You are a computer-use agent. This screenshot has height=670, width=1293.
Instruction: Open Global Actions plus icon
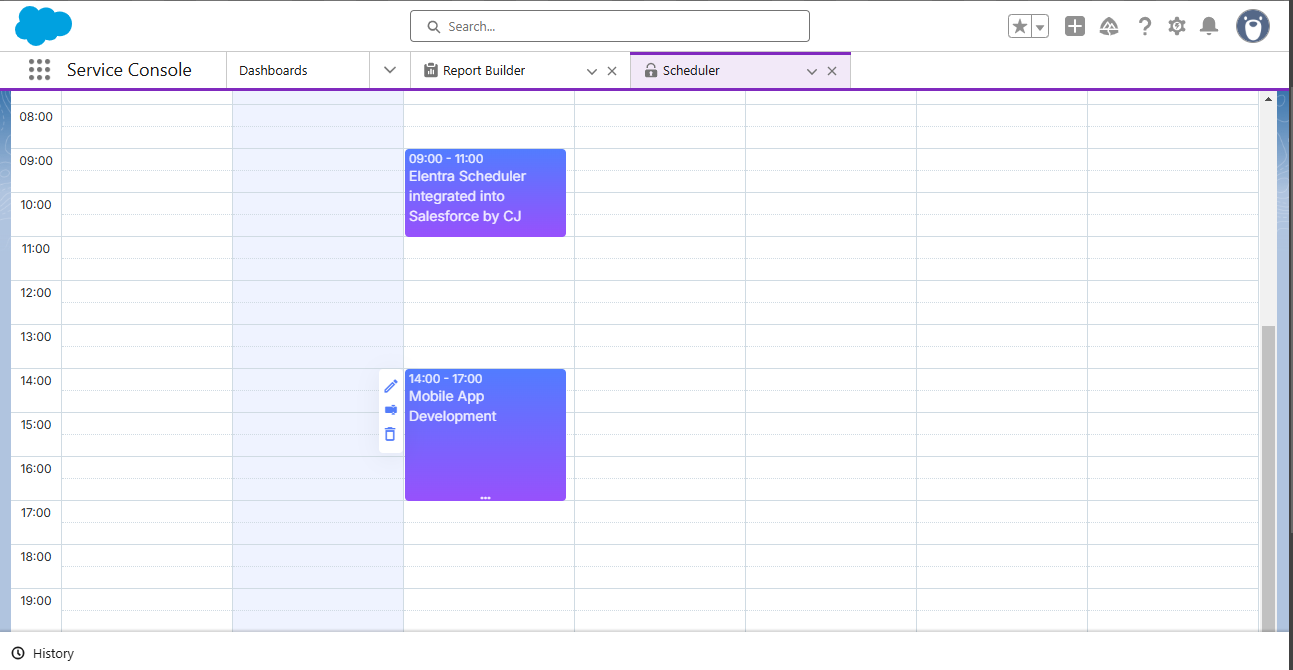tap(1075, 27)
